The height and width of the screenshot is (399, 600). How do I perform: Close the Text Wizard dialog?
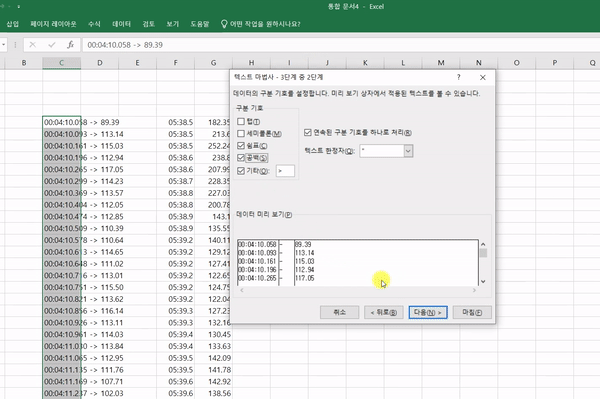(483, 77)
